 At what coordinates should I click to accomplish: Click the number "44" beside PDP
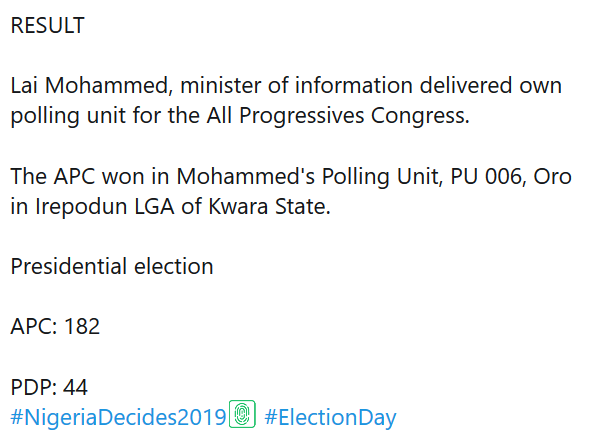pyautogui.click(x=76, y=387)
